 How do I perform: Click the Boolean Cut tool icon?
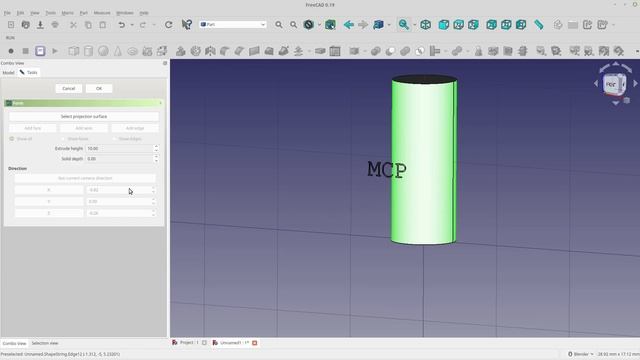pos(390,51)
